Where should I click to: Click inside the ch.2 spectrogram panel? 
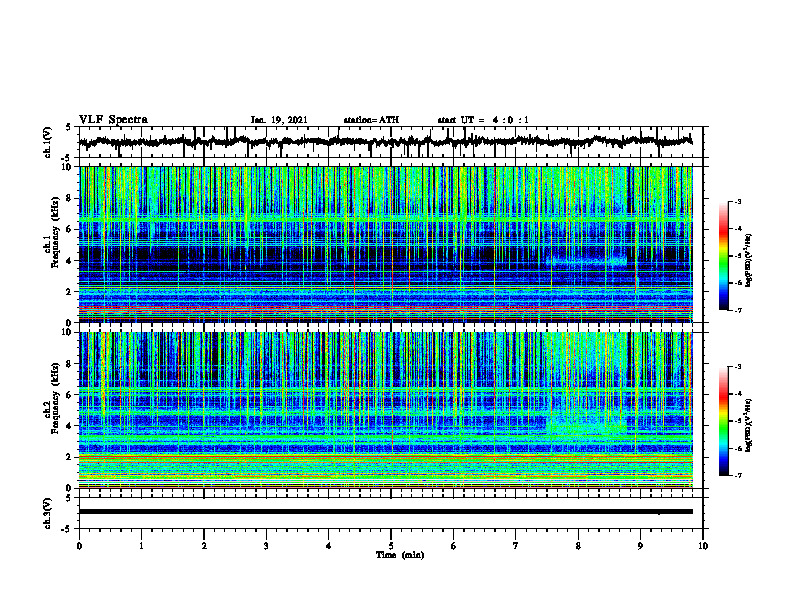click(385, 410)
